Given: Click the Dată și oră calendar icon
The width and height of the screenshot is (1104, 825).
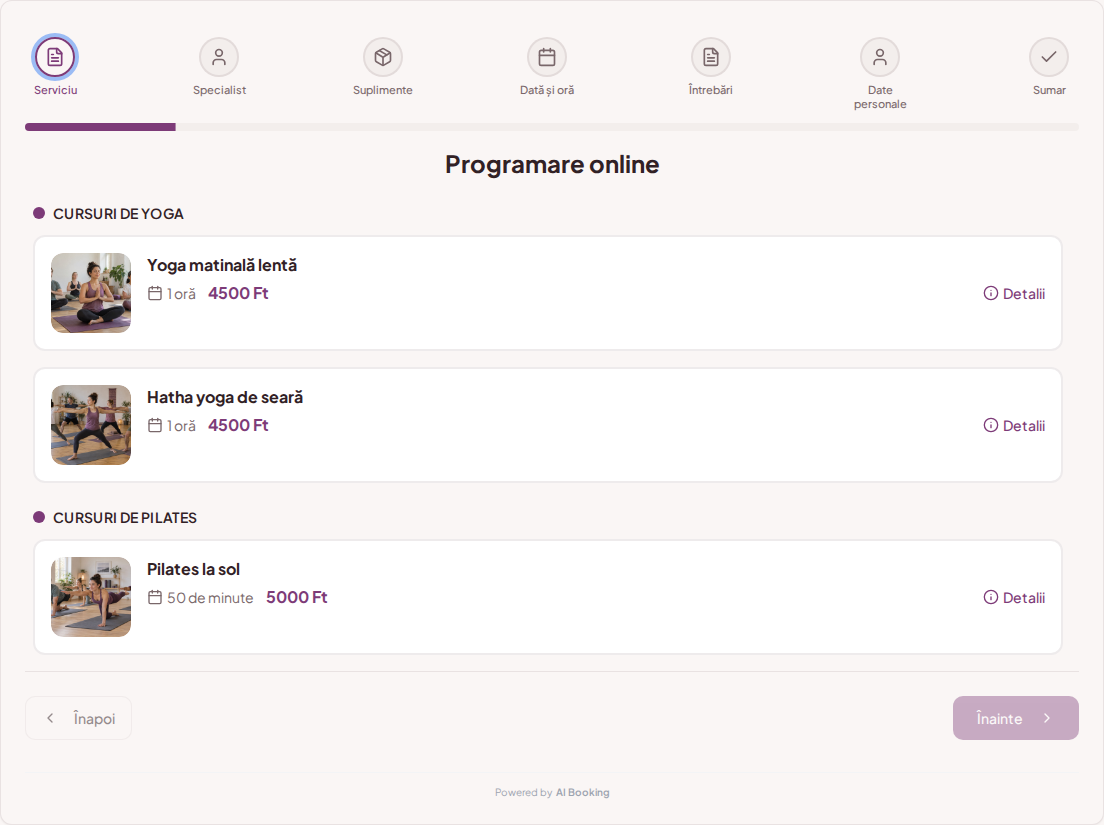Looking at the screenshot, I should (547, 57).
